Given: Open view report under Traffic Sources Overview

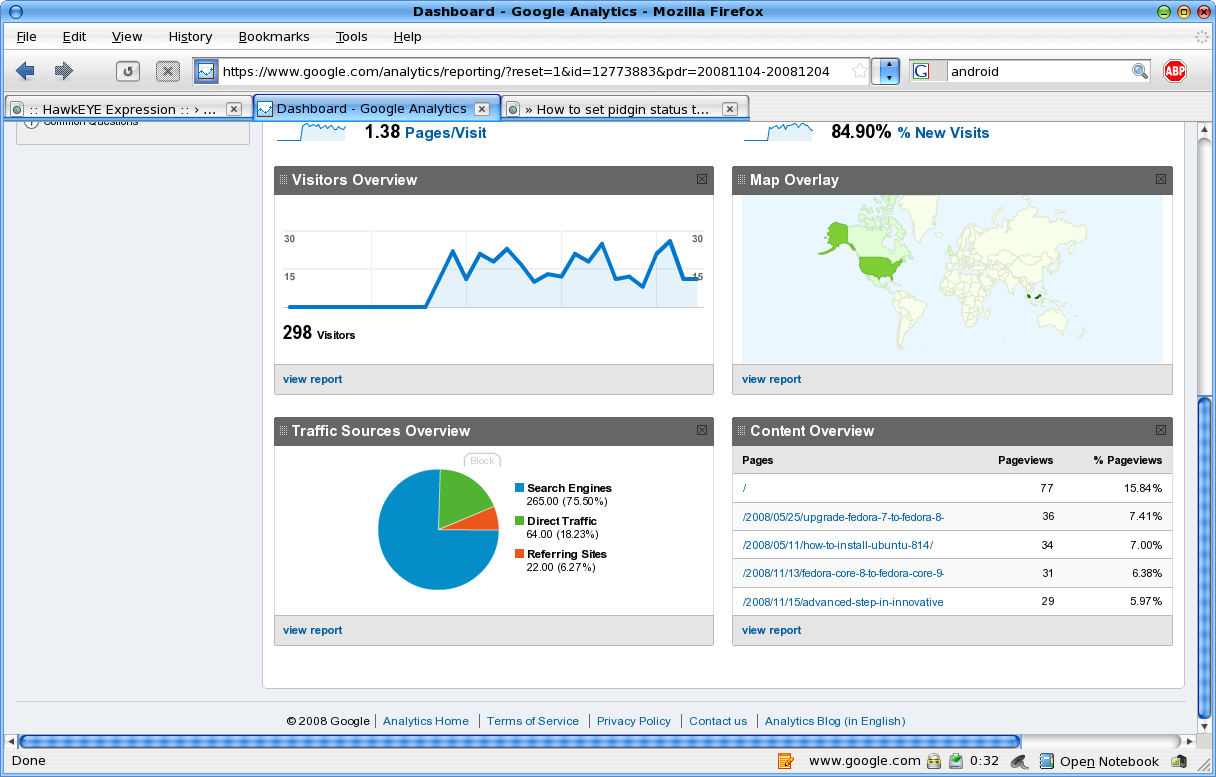Looking at the screenshot, I should [312, 630].
